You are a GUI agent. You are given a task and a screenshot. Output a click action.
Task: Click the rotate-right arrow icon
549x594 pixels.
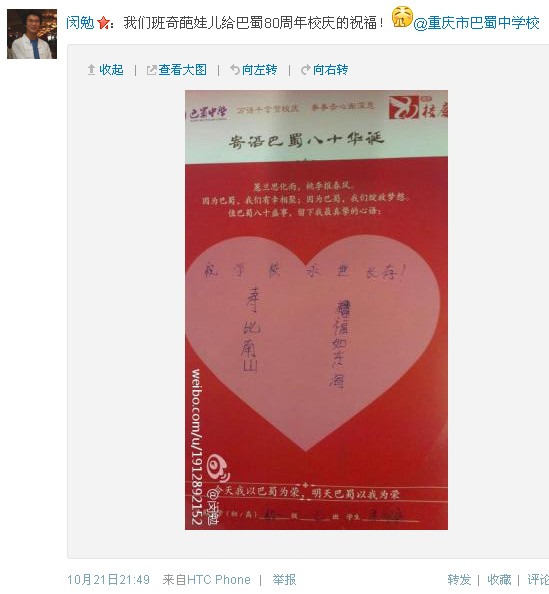pyautogui.click(x=305, y=70)
